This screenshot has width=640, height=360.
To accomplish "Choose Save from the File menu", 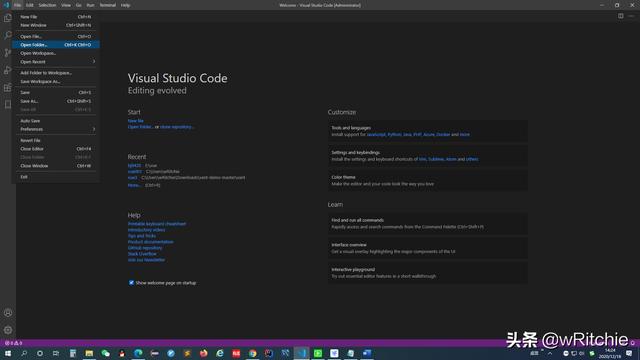I will (x=56, y=92).
